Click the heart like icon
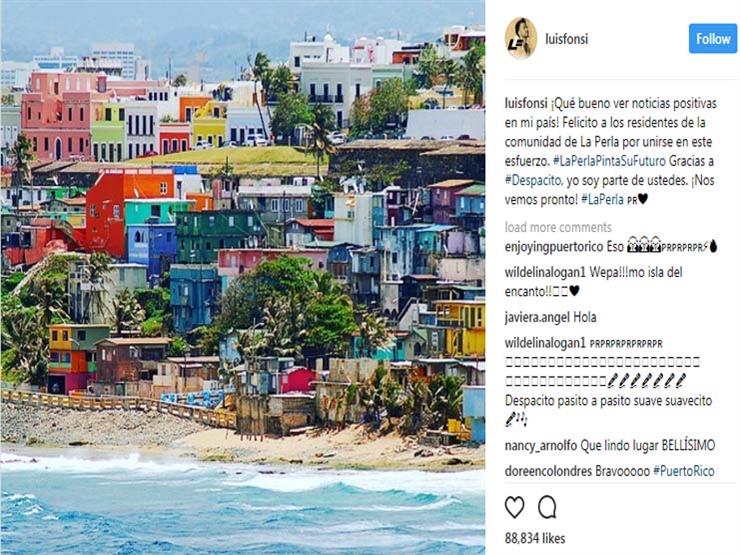 514,508
